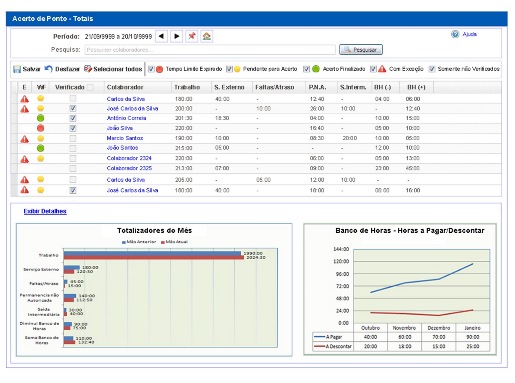Click Janeiro column in Banco de Horas table
The height and width of the screenshot is (383, 515).
(472, 328)
